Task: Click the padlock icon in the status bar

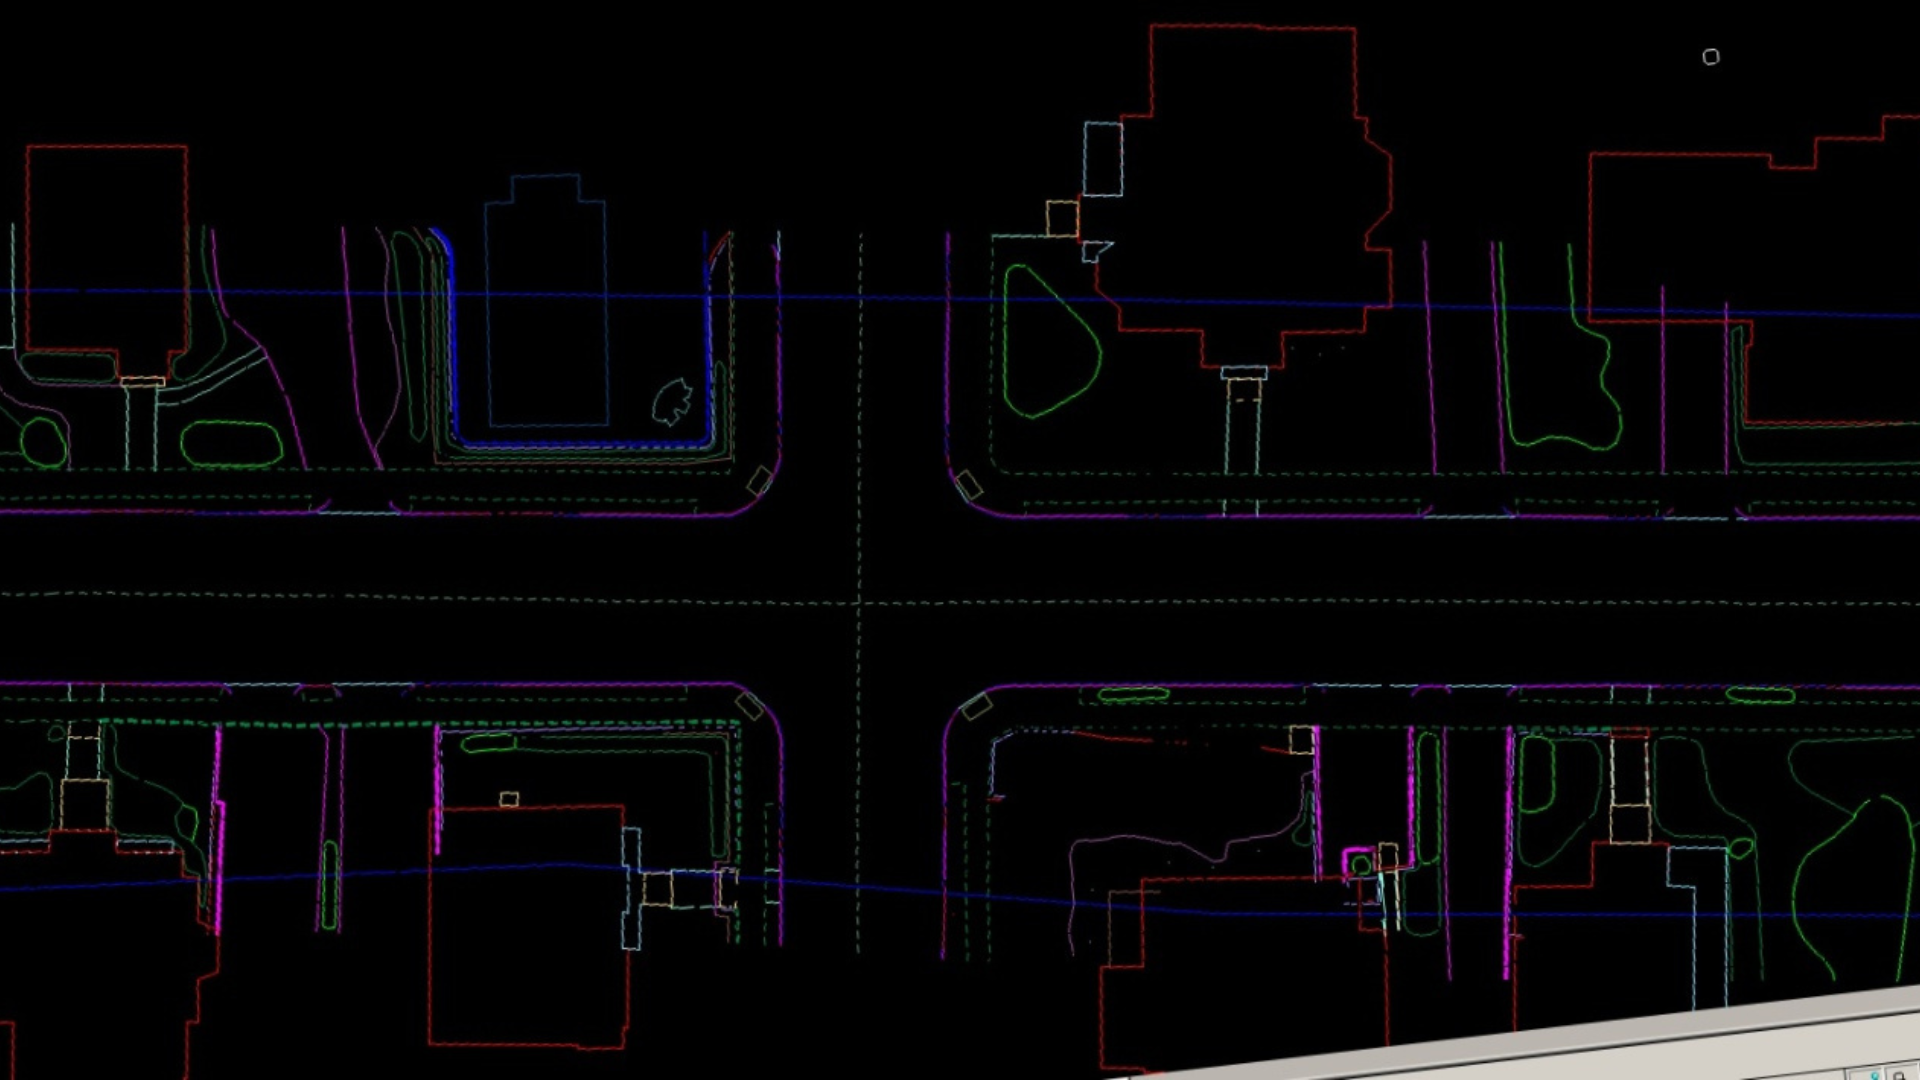Action: [1899, 1076]
